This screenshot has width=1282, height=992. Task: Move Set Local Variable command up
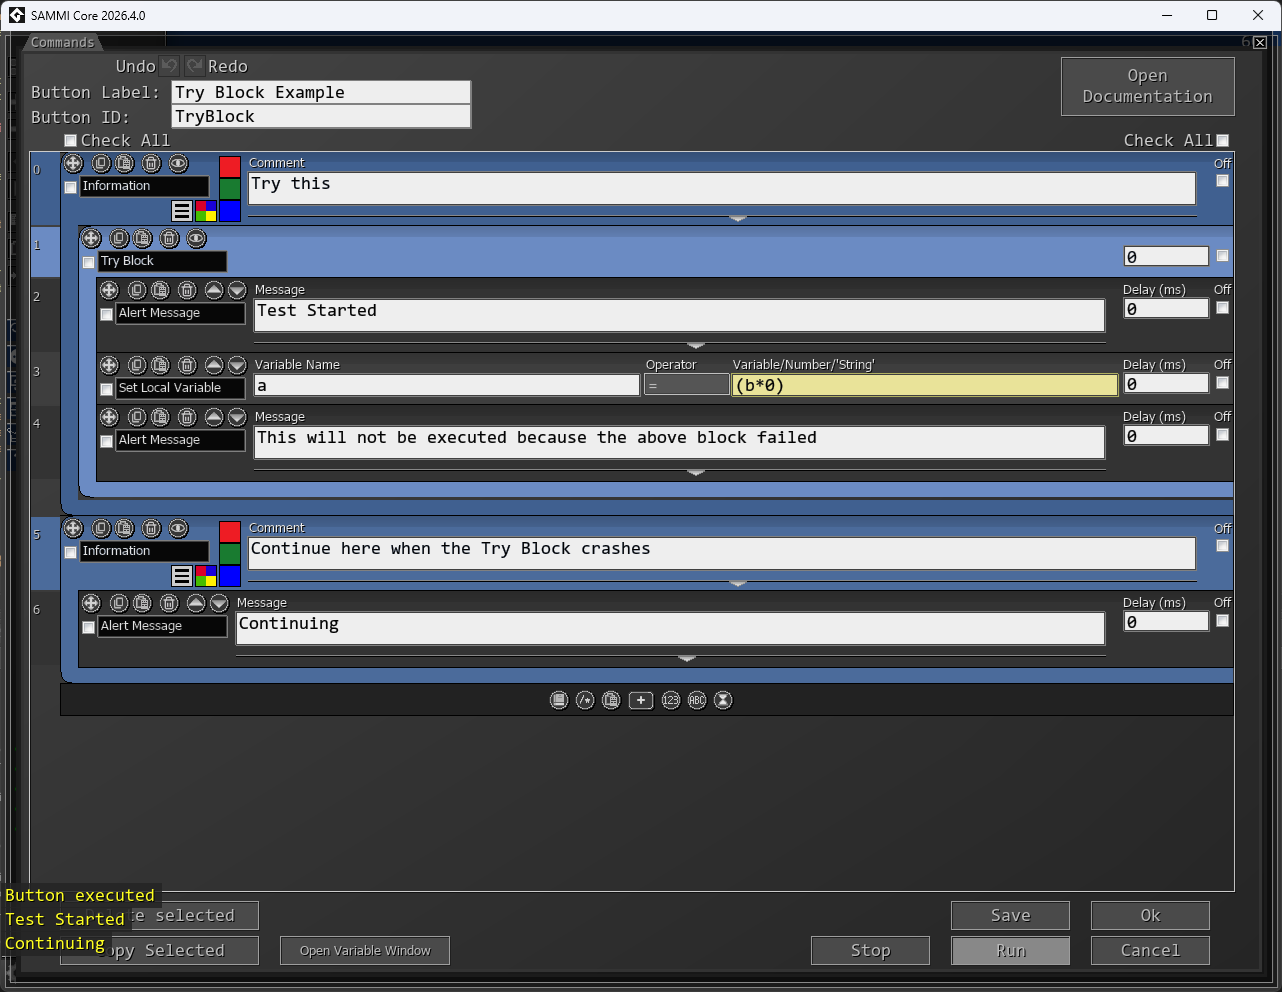[214, 365]
